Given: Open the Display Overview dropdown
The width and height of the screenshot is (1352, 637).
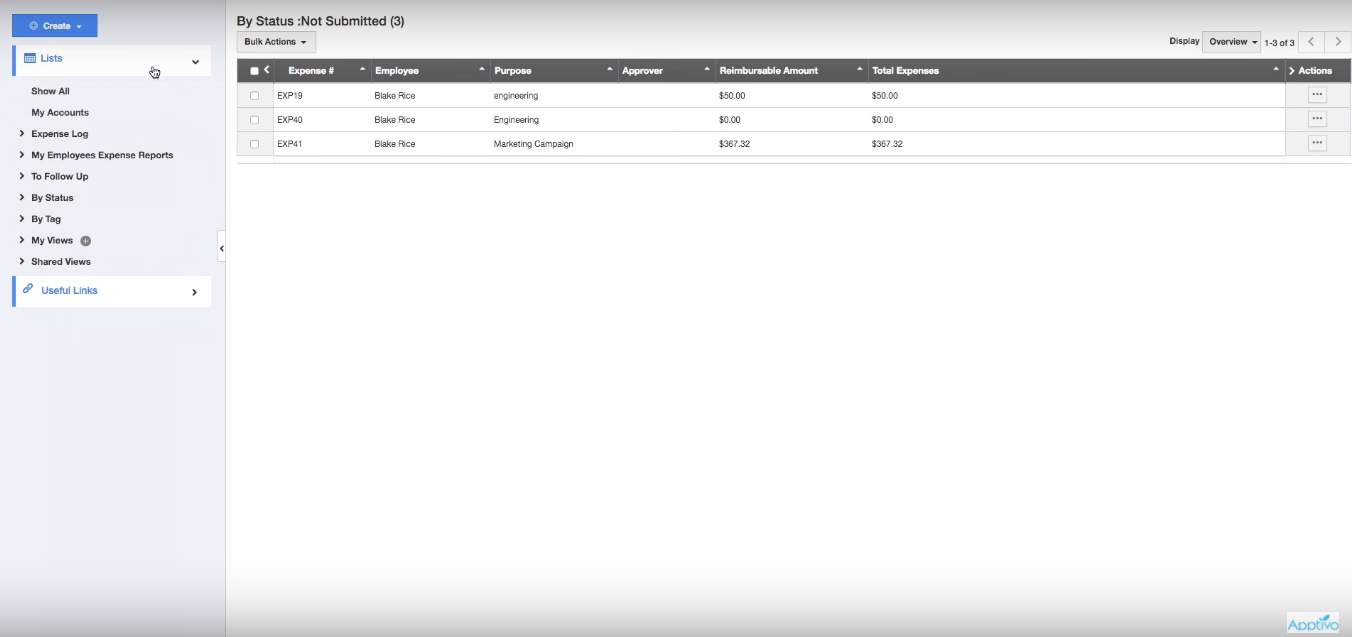Looking at the screenshot, I should [1232, 41].
